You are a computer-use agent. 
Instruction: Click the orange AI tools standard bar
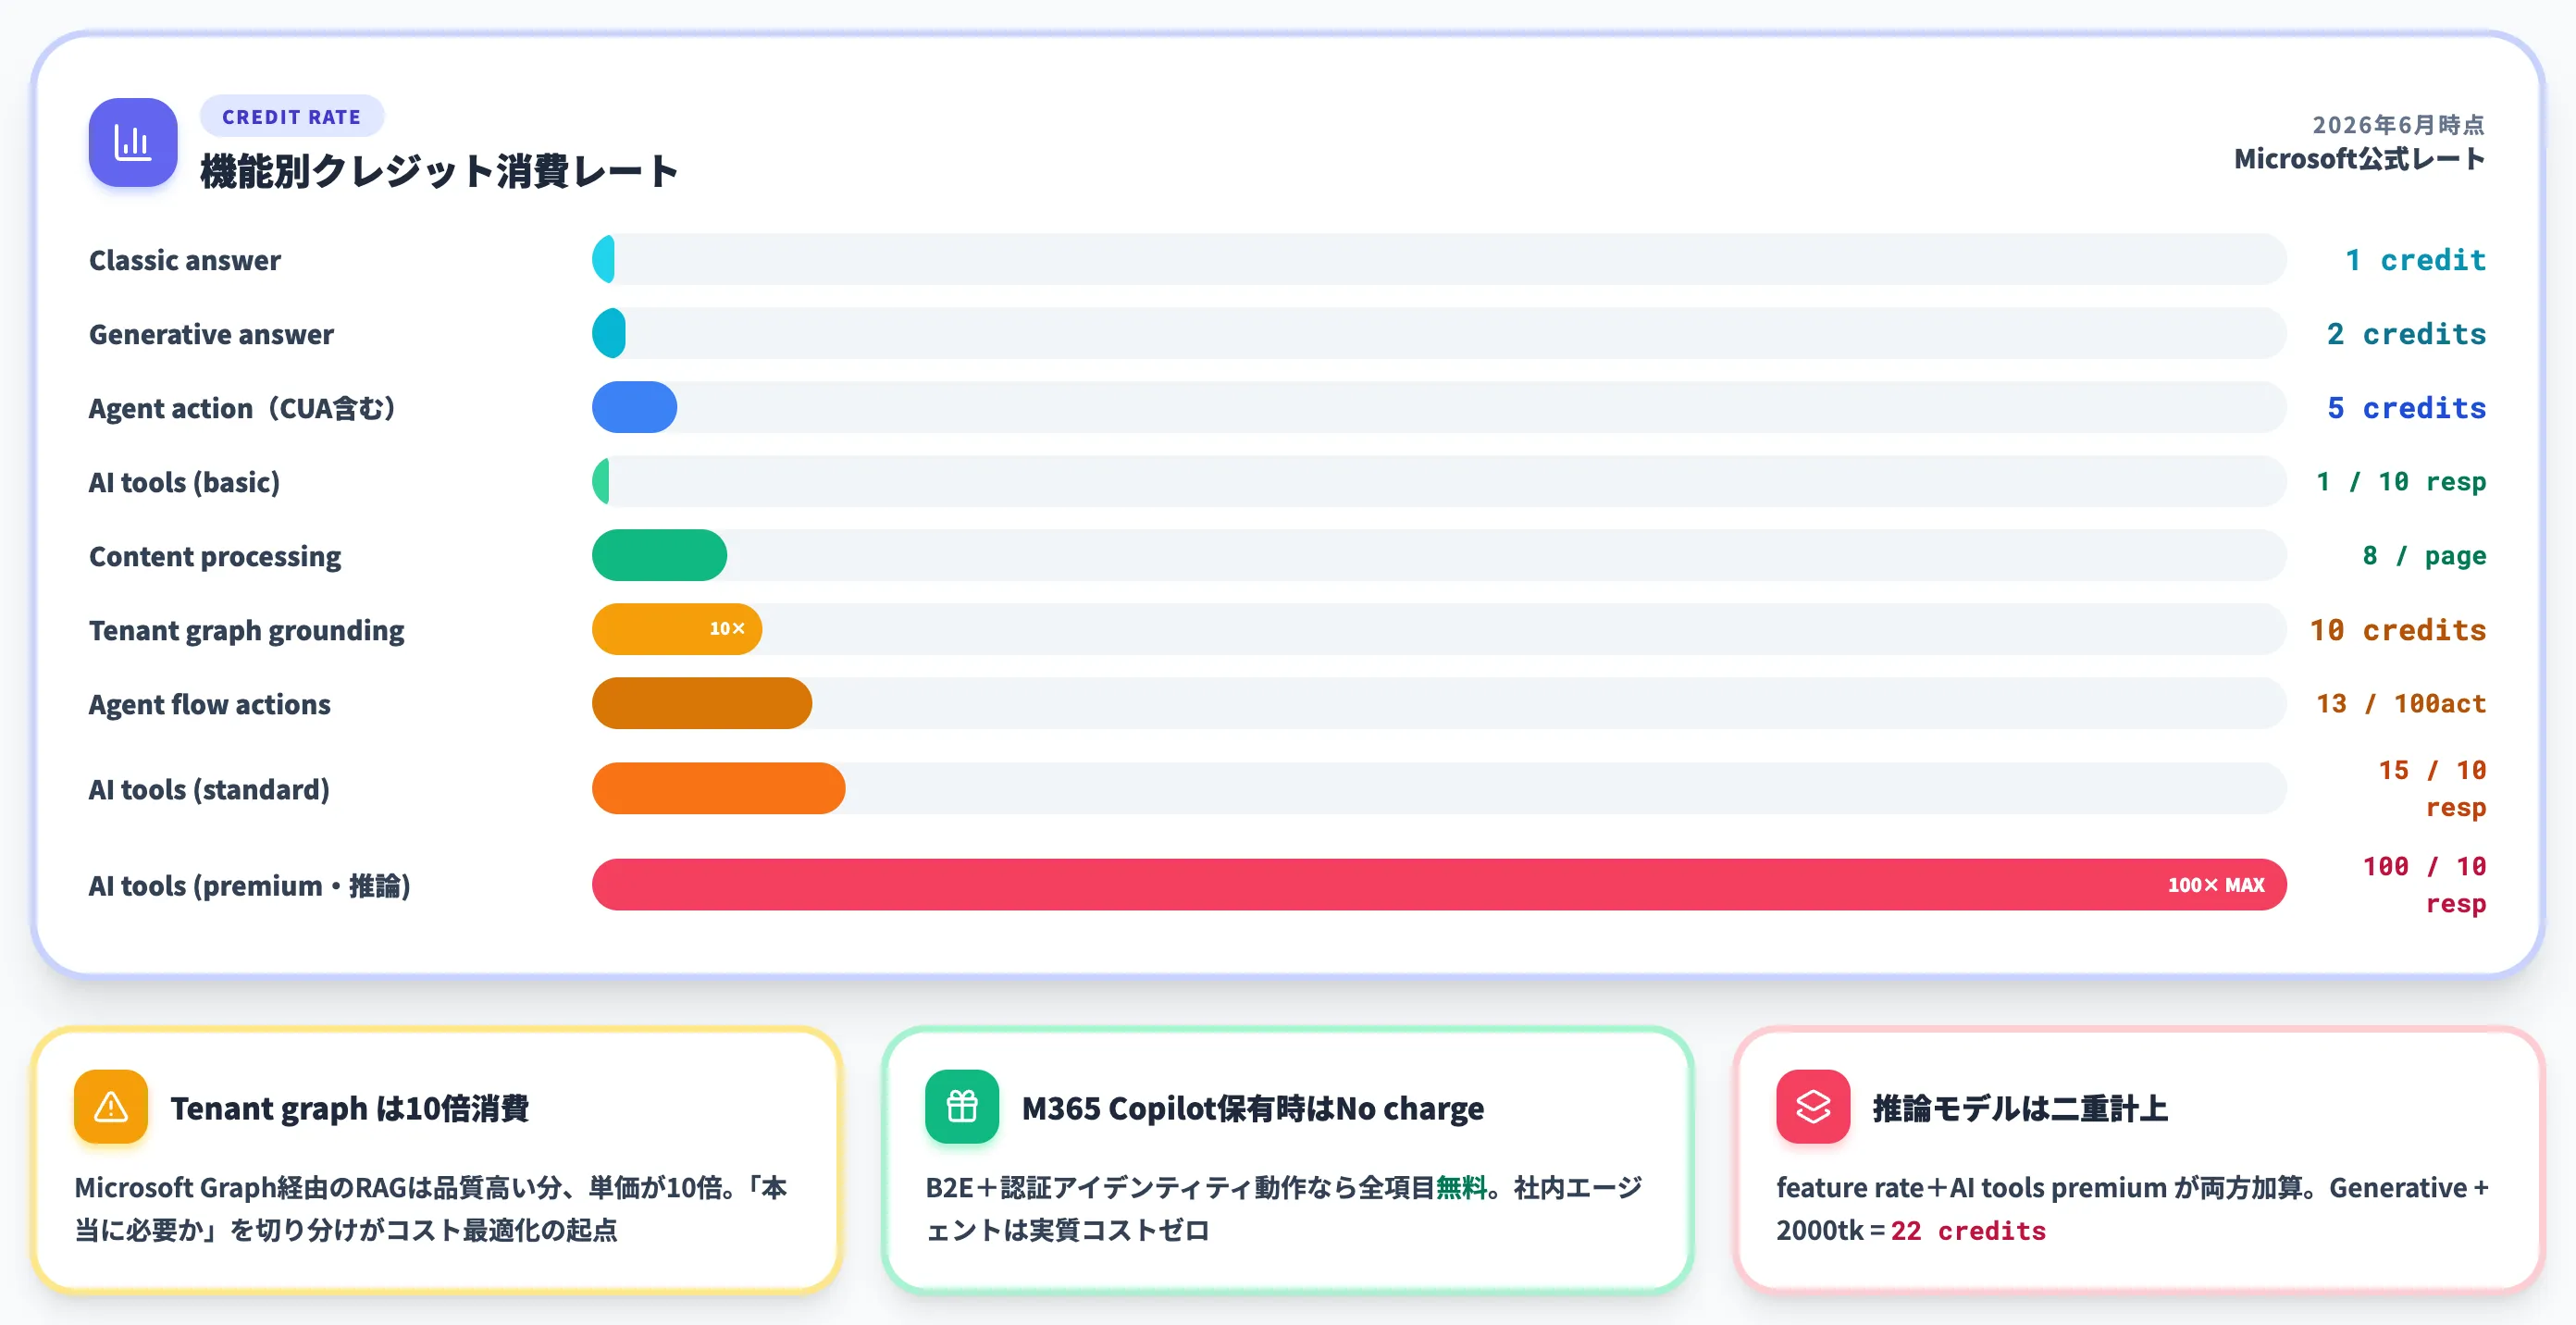click(718, 788)
